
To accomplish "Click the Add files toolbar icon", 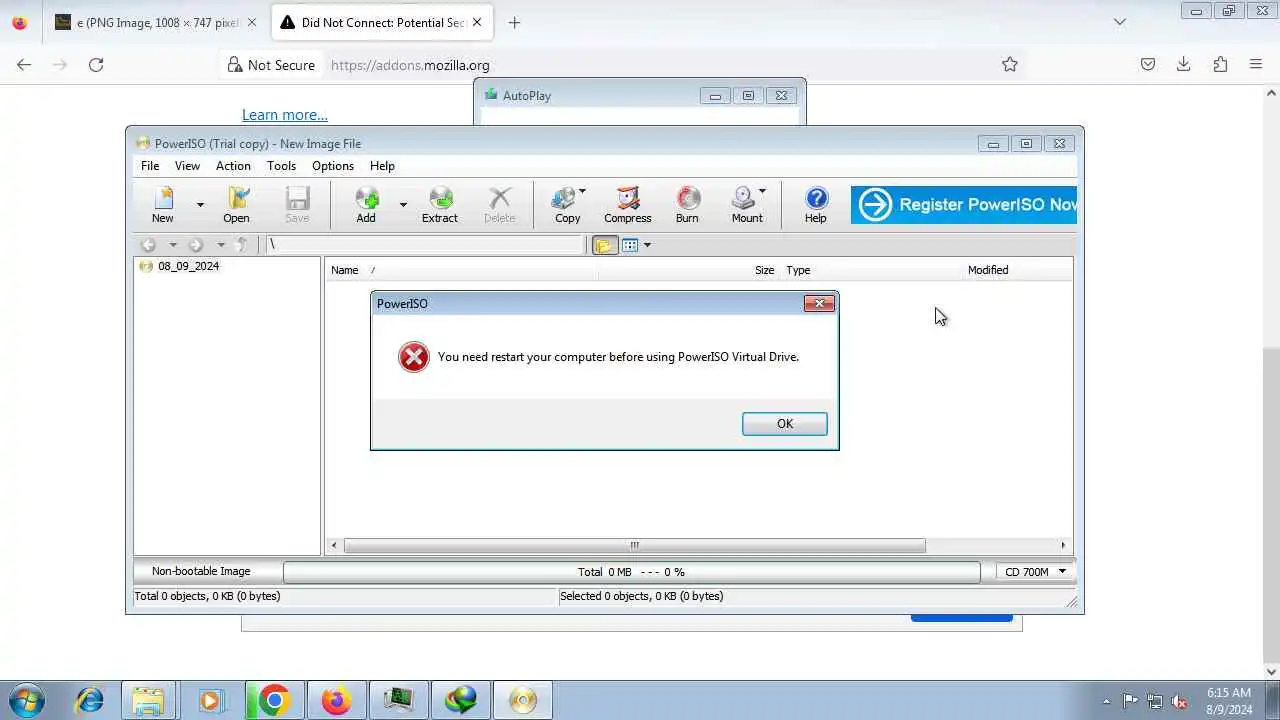I will [366, 204].
